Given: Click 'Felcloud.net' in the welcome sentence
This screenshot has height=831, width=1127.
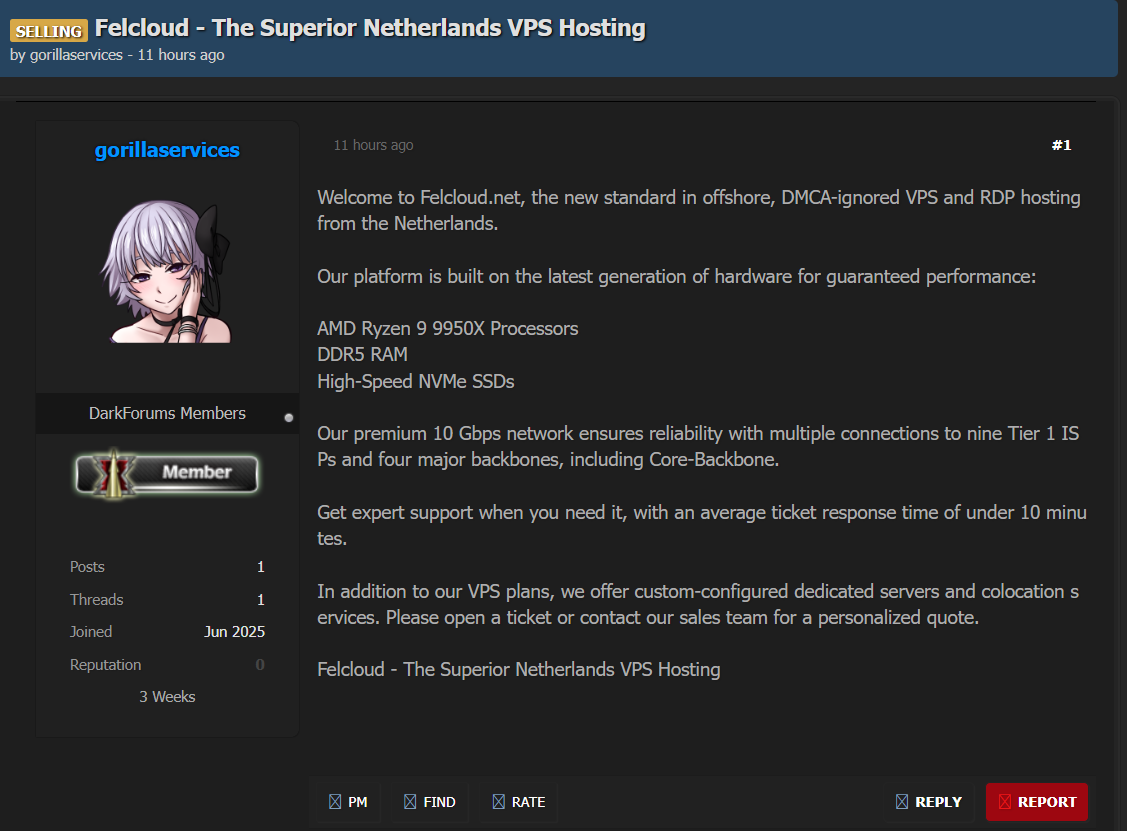Looking at the screenshot, I should click(x=470, y=198).
